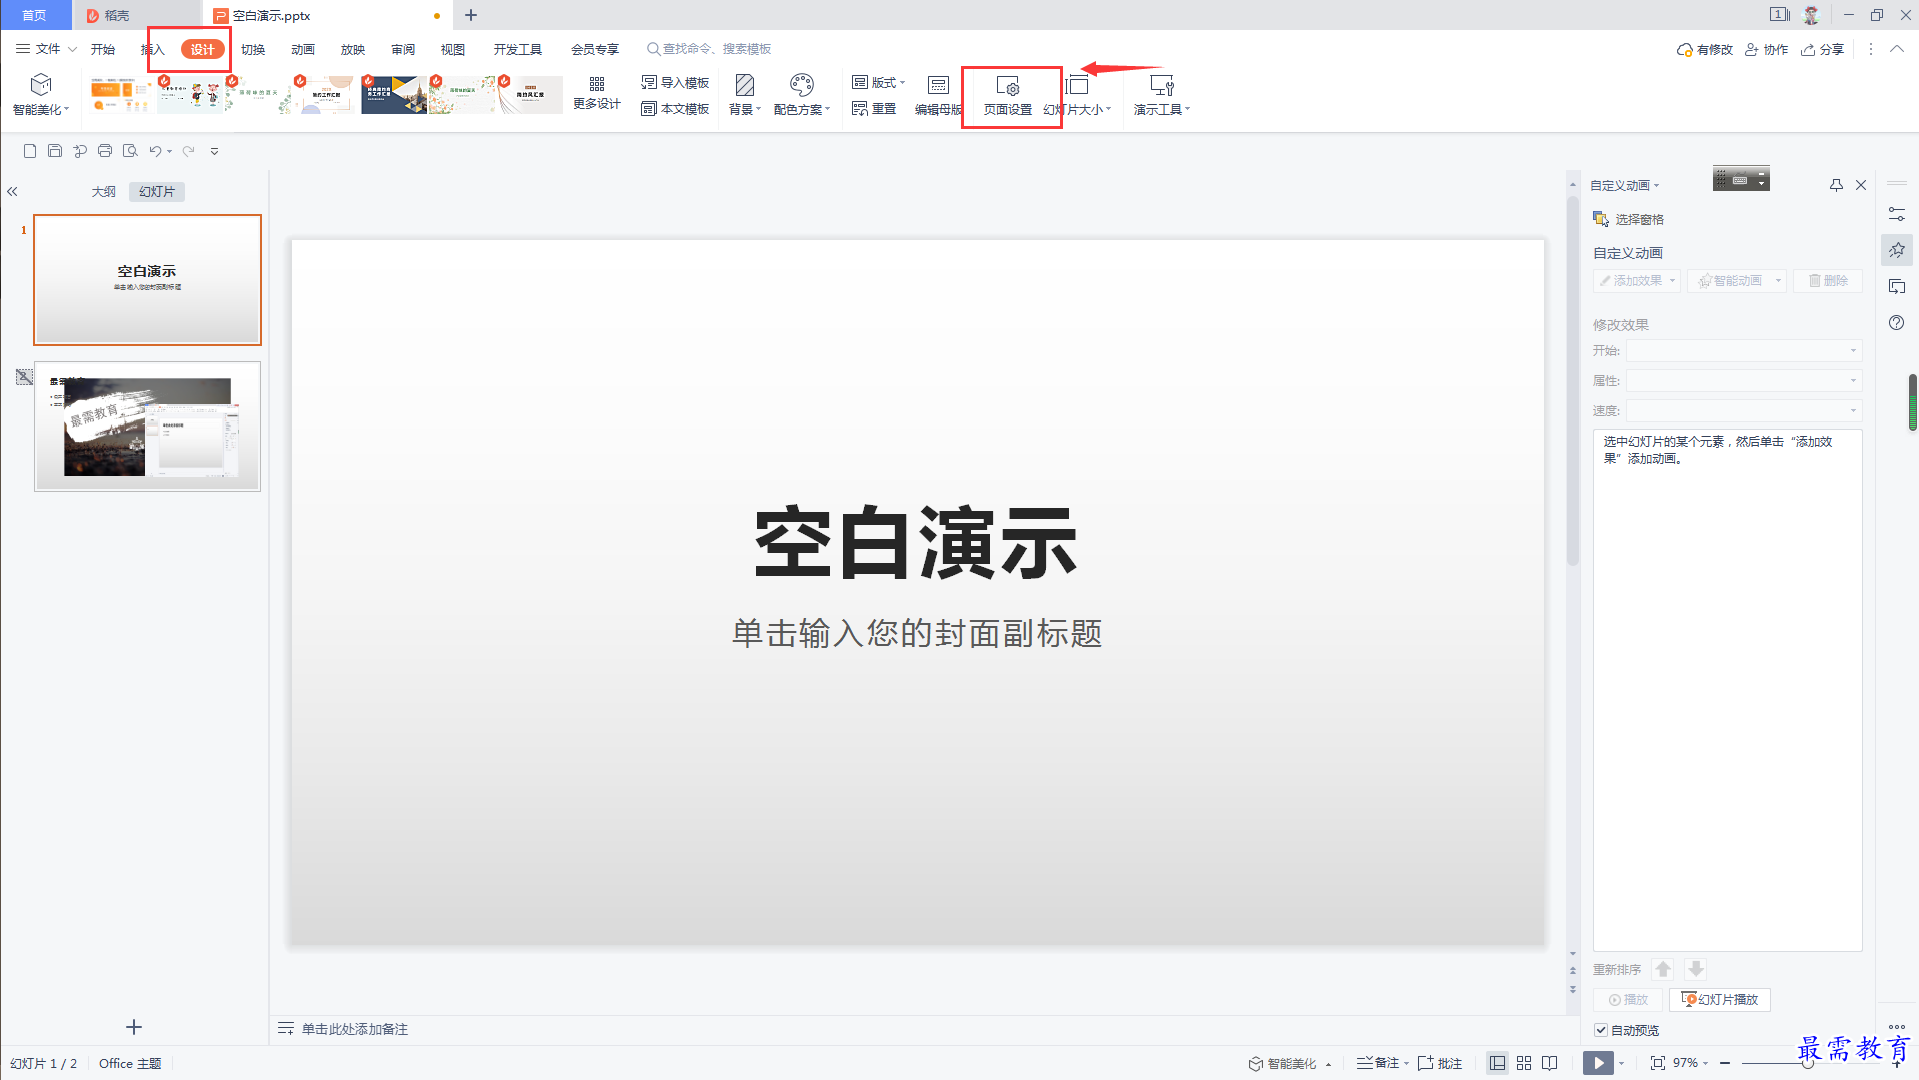Viewport: 1919px width, 1080px height.
Task: Click the print icon in quick toolbar
Action: 105,151
